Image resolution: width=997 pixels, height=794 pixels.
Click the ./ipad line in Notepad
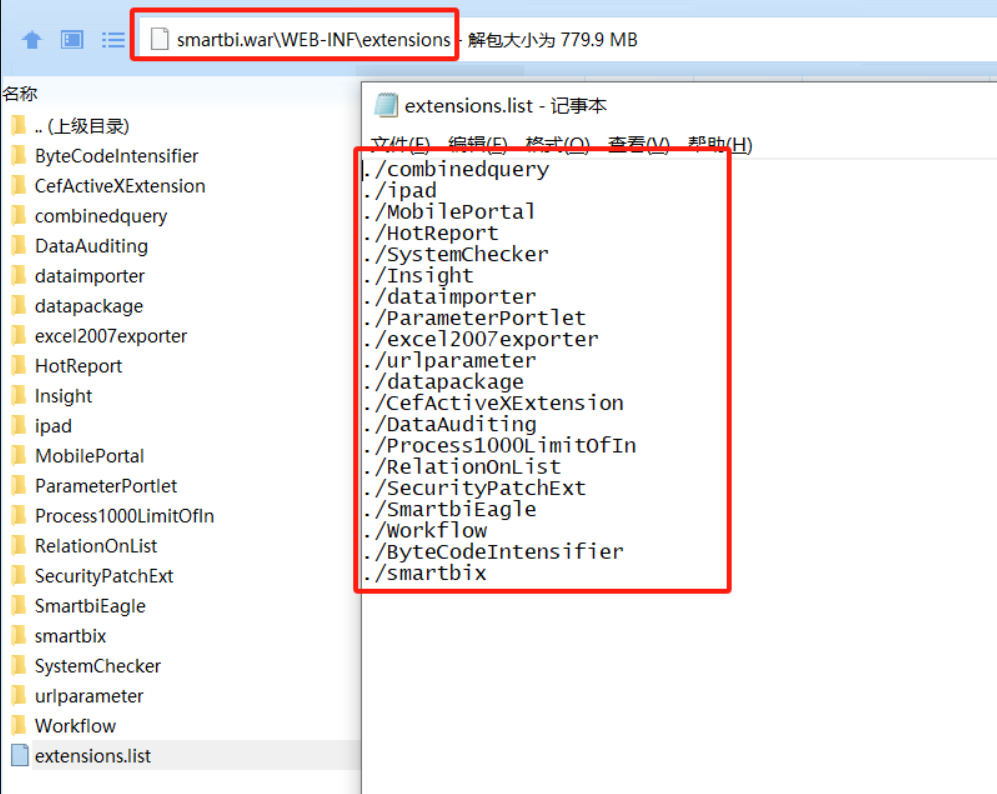tap(400, 190)
